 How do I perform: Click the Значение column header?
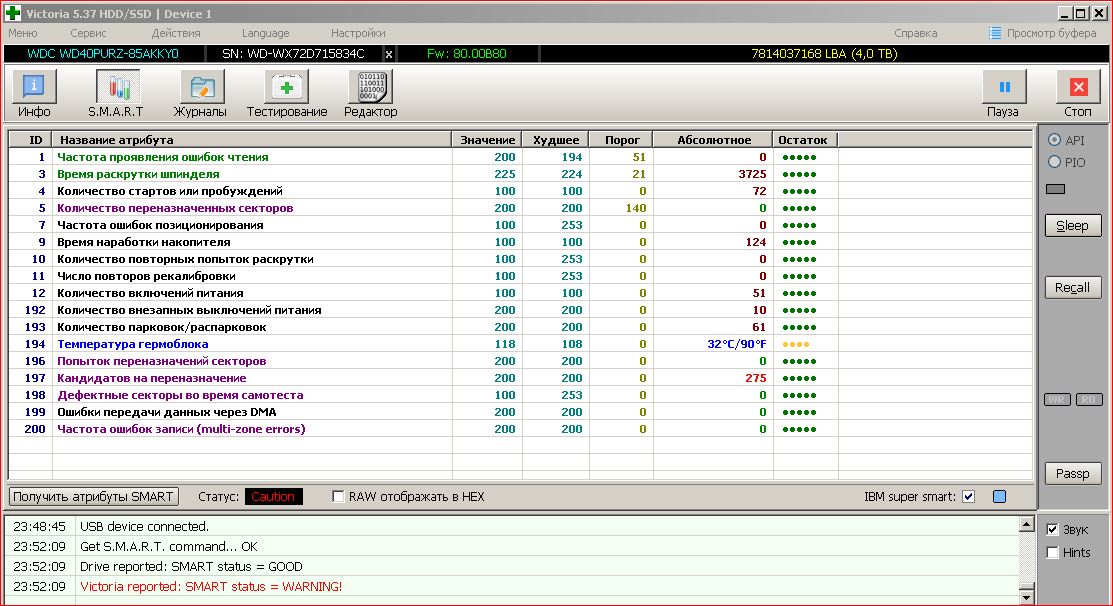tap(487, 140)
